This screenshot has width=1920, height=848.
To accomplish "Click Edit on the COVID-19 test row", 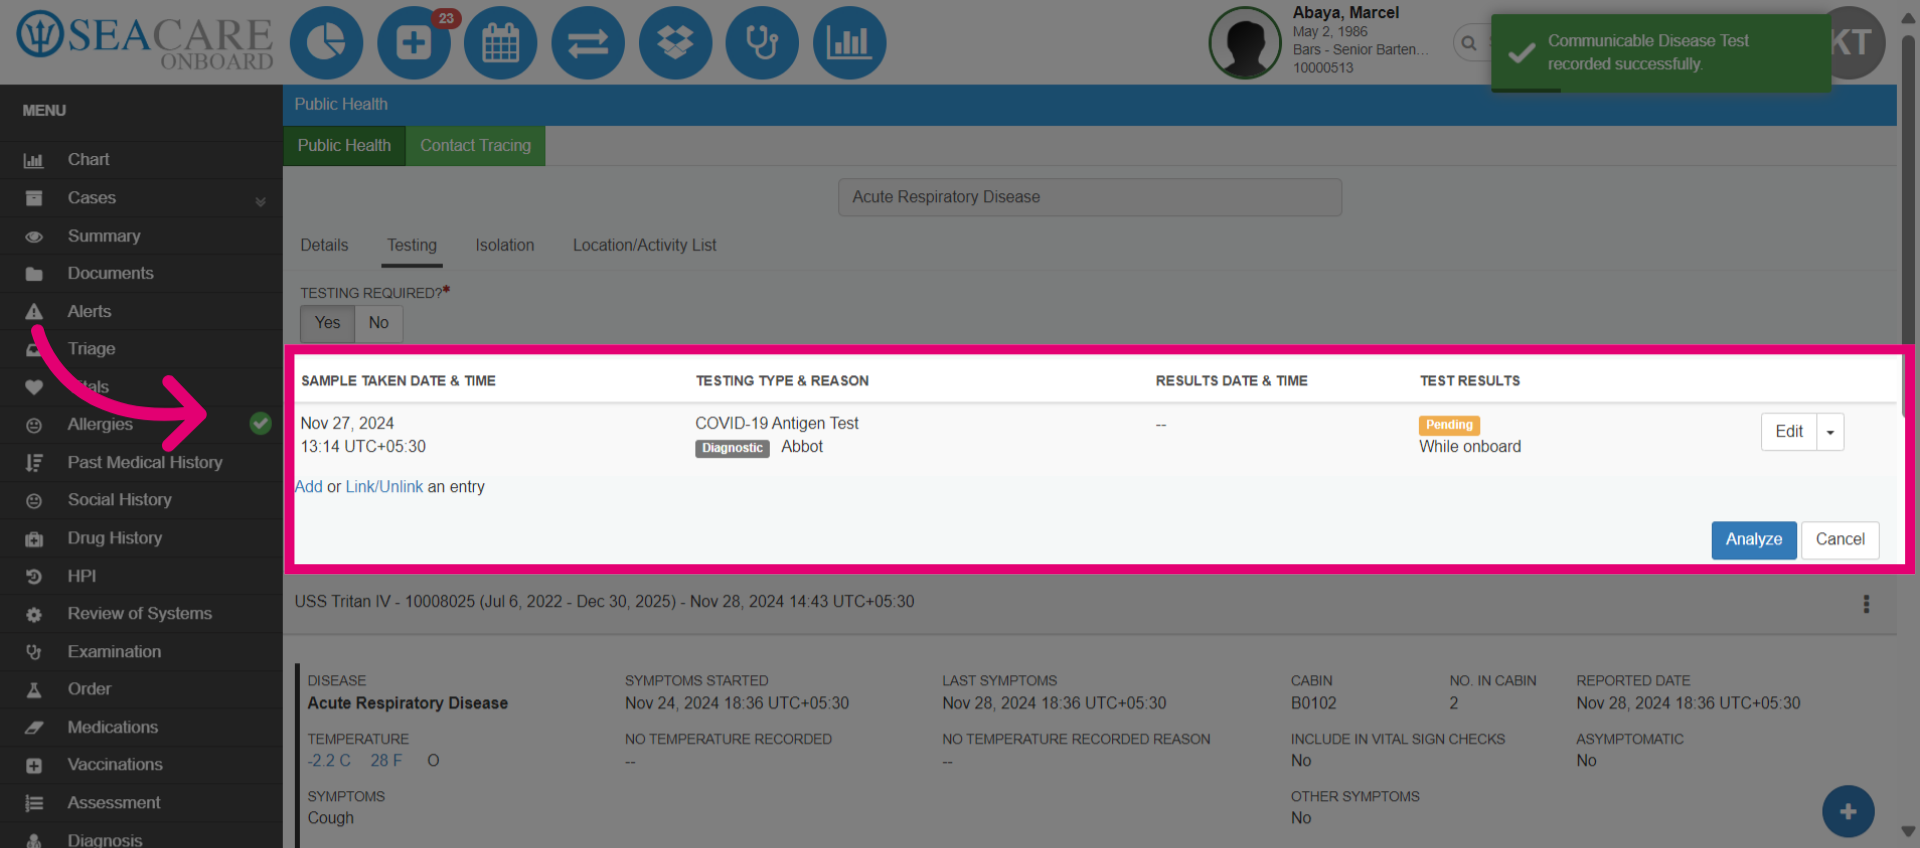I will (x=1789, y=432).
